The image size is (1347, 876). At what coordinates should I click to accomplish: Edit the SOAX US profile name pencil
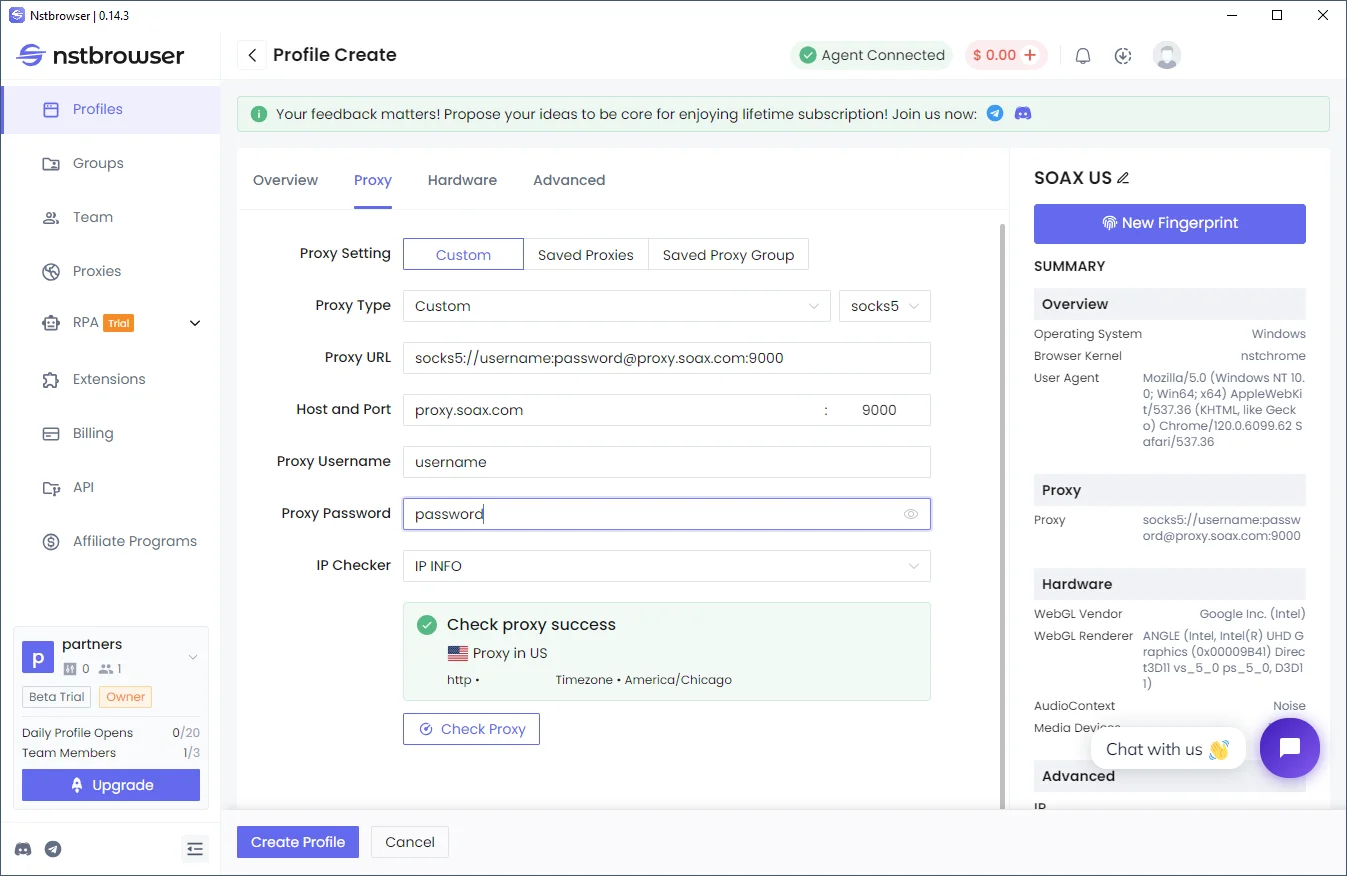(1123, 178)
